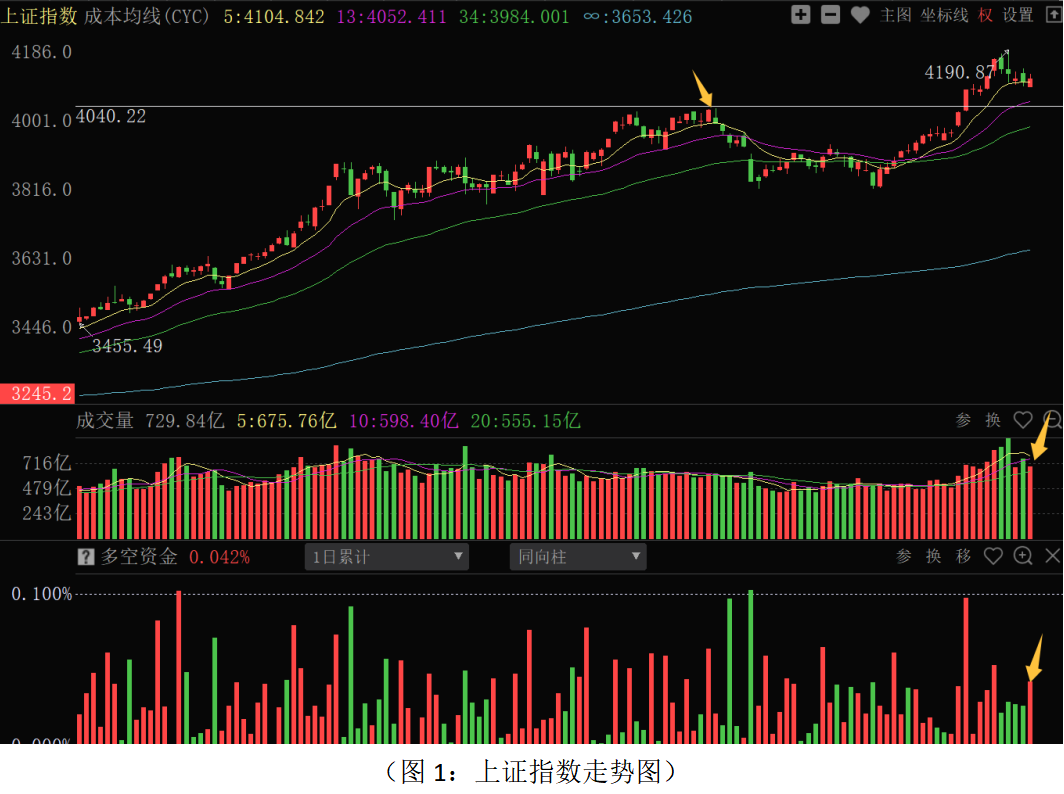The height and width of the screenshot is (794, 1064).
Task: Click 移 in the 多空资金 panel header
Action: (963, 556)
